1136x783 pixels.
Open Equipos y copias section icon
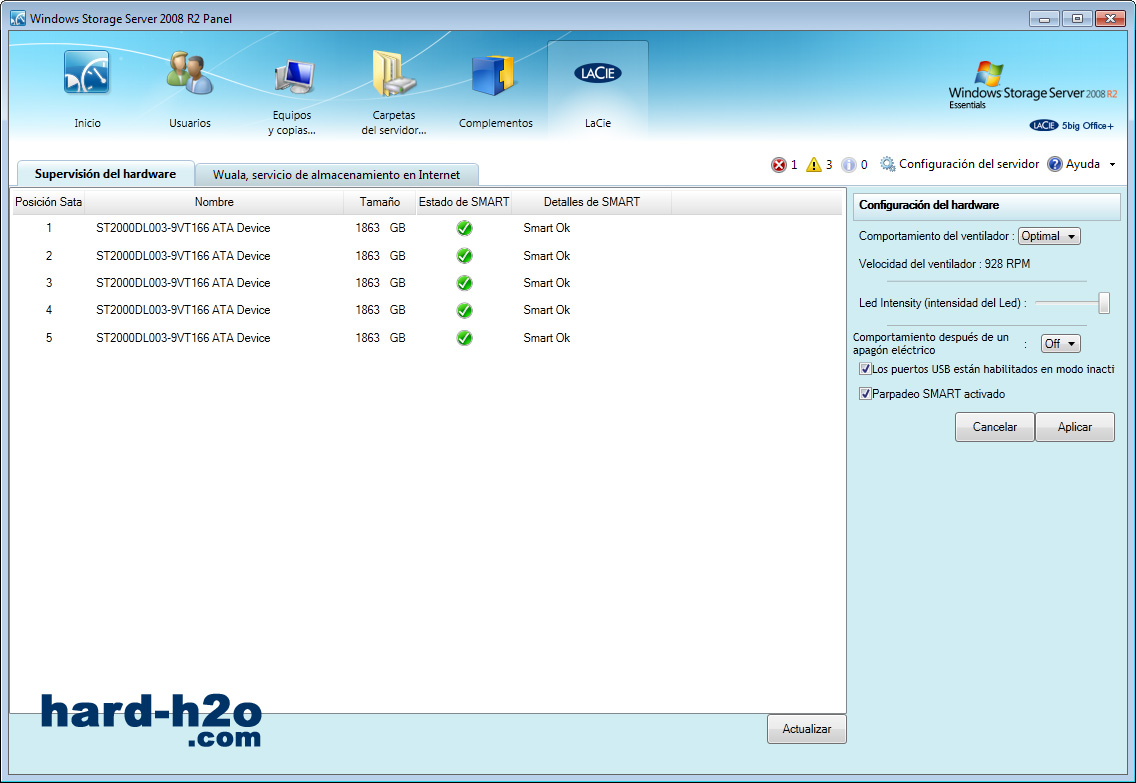coord(293,77)
